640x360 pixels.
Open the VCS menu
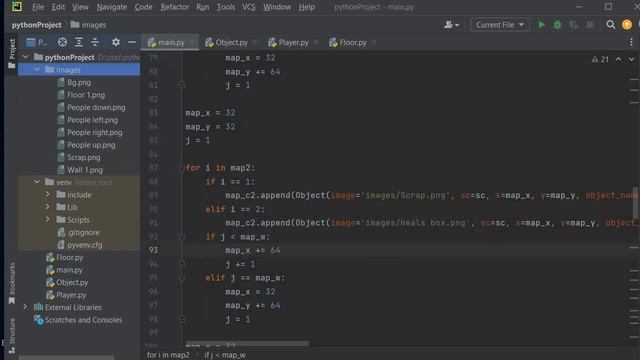click(249, 7)
